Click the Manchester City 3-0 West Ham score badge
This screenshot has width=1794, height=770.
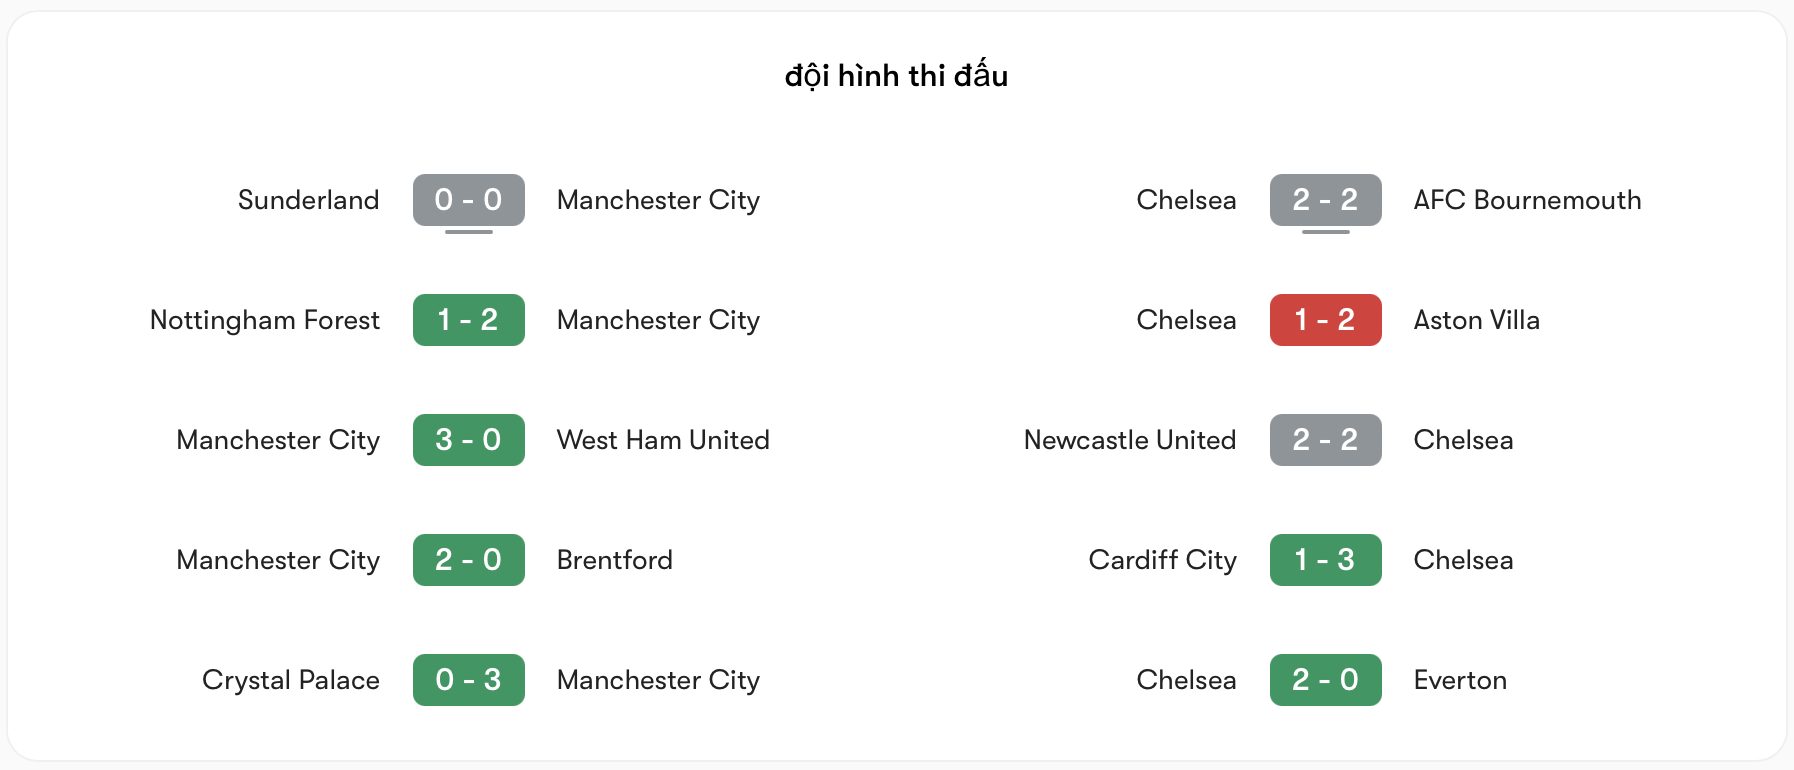468,440
